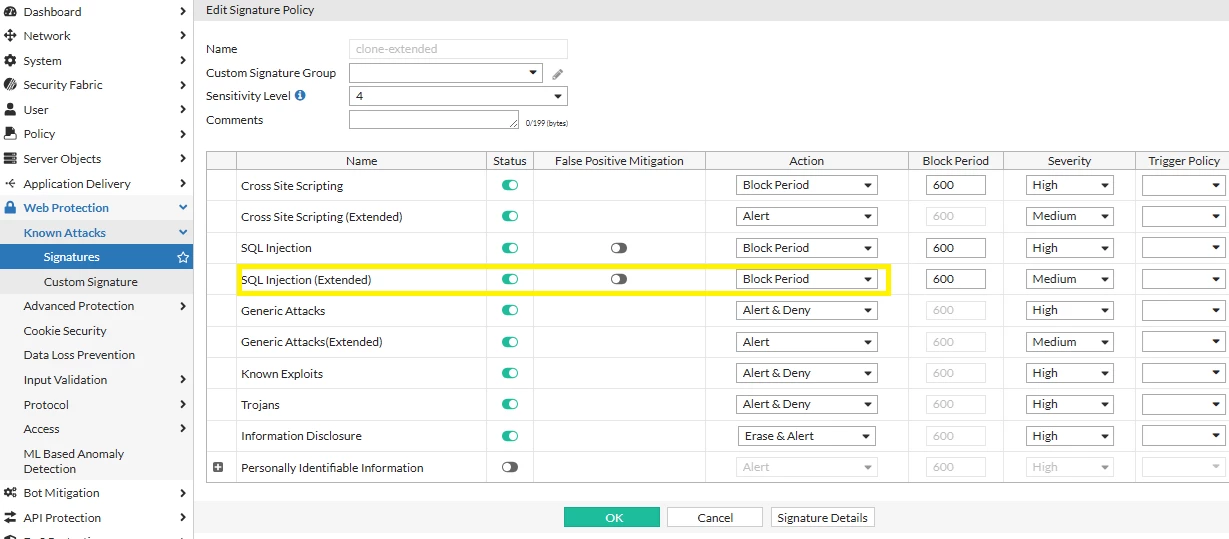Click the Dashboard sidebar icon

click(10, 12)
